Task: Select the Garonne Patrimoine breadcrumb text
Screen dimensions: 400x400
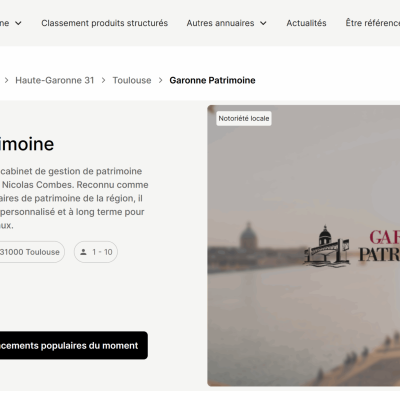Action: 212,80
